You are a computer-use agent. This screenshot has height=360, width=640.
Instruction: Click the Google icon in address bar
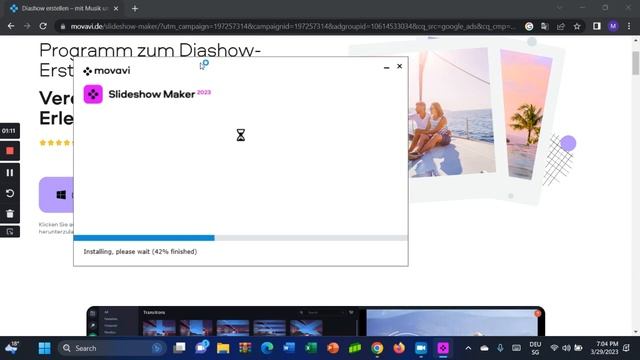[x=529, y=26]
